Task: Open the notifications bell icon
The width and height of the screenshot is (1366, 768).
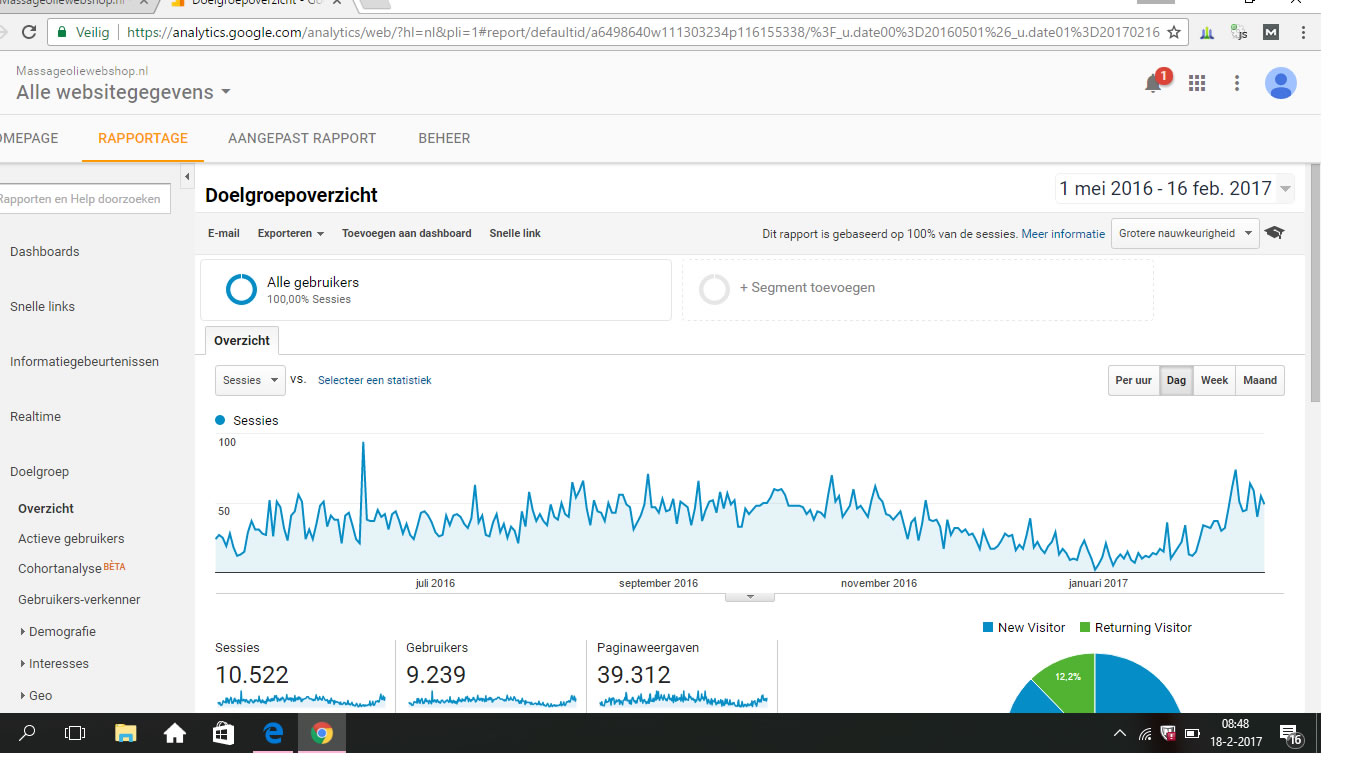Action: pyautogui.click(x=1154, y=83)
